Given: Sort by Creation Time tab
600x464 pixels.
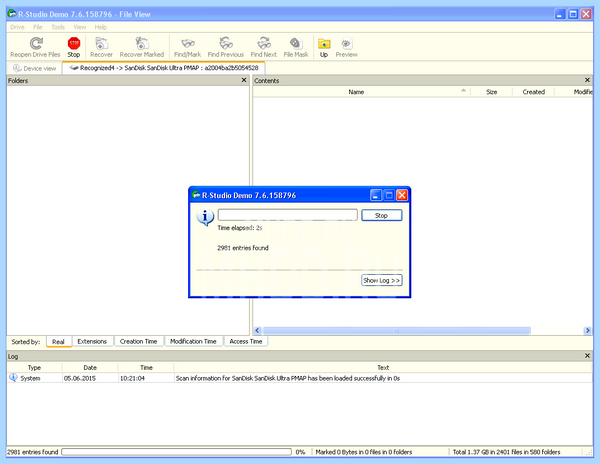Looking at the screenshot, I should pos(139,341).
